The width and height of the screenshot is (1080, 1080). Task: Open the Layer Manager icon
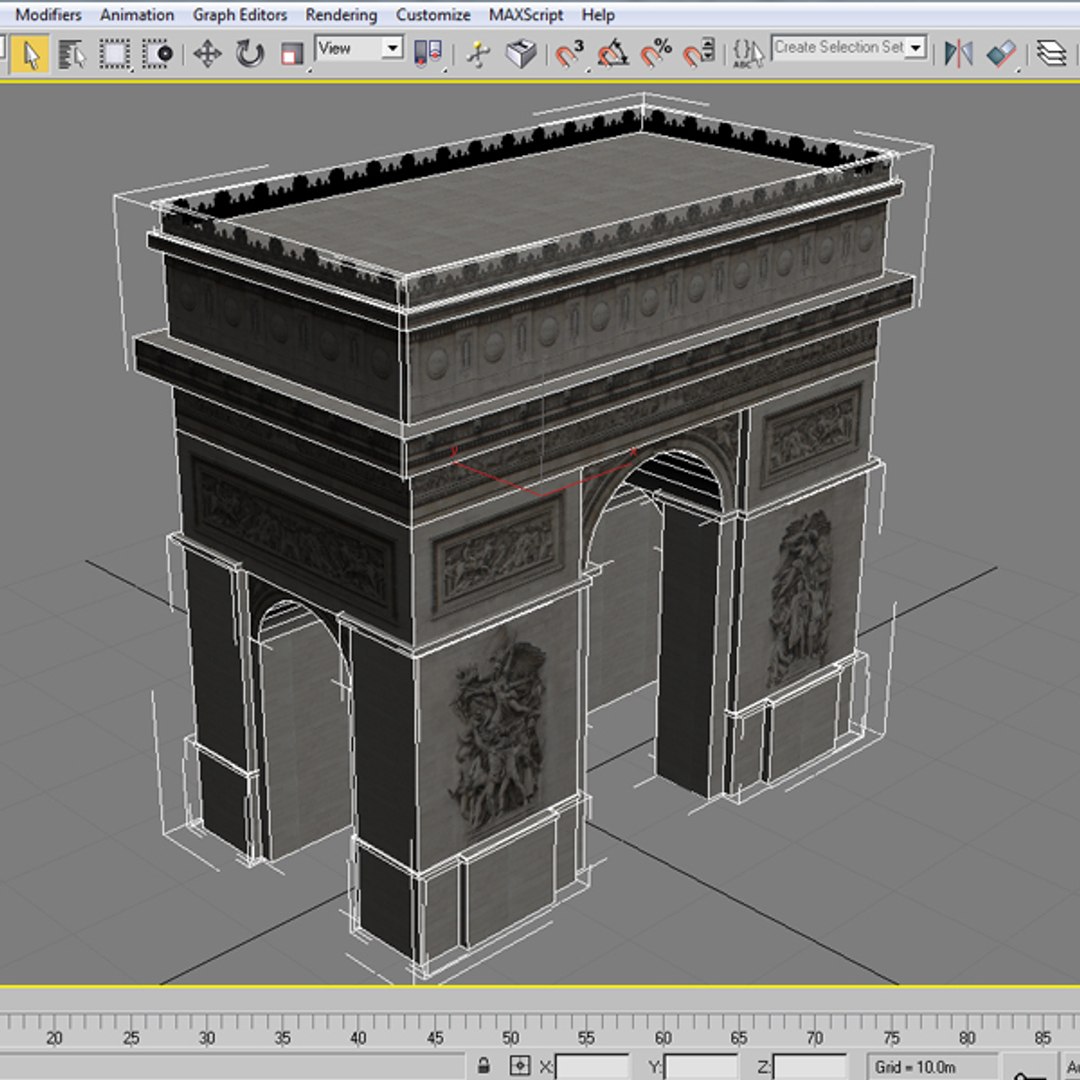1051,54
